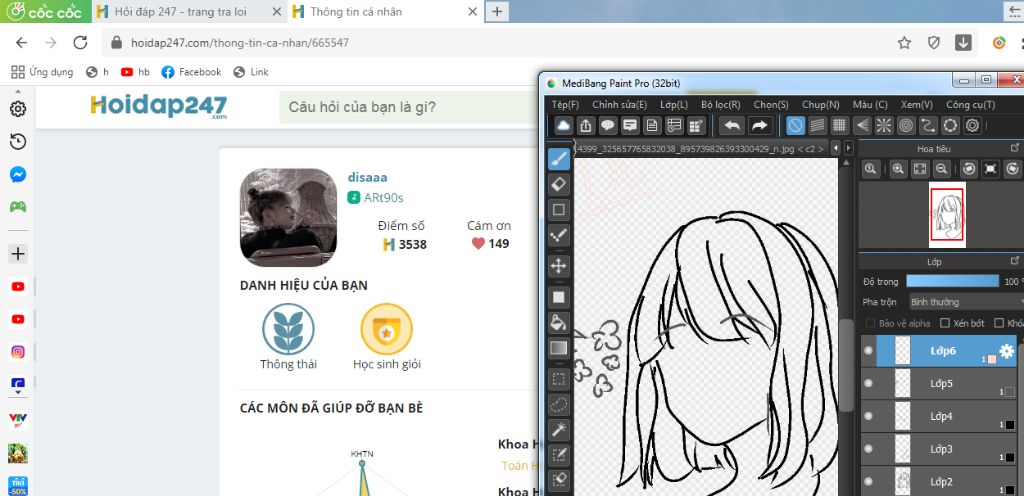The width and height of the screenshot is (1024, 496).
Task: Enable parallel lines snap
Action: (817, 125)
